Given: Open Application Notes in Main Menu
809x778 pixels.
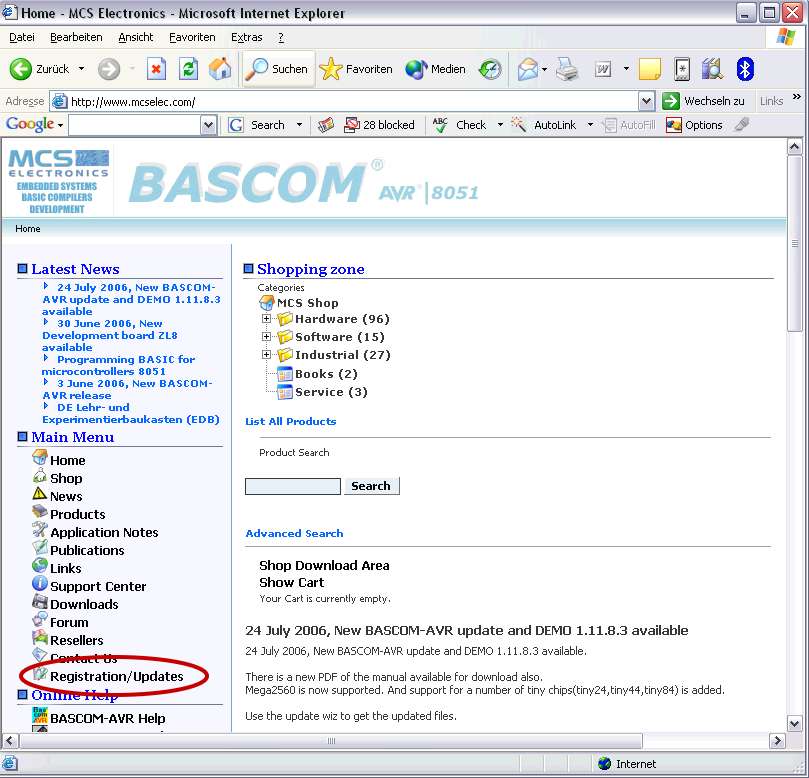Looking at the screenshot, I should point(104,532).
